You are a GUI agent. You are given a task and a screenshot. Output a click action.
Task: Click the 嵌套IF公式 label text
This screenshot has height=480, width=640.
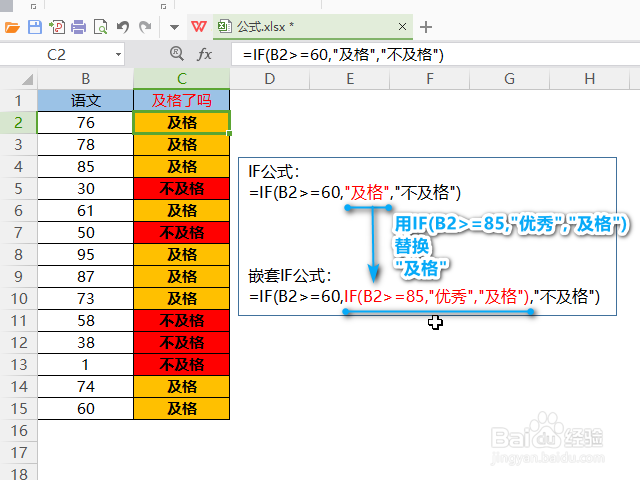pyautogui.click(x=290, y=276)
